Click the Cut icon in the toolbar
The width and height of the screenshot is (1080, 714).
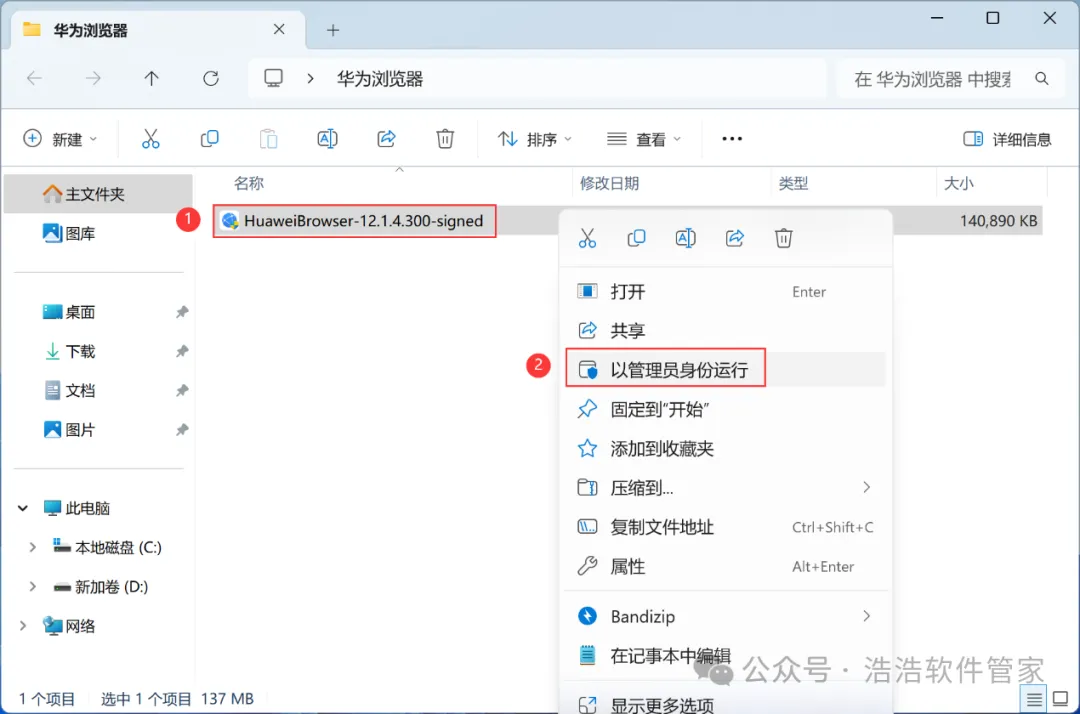point(150,139)
